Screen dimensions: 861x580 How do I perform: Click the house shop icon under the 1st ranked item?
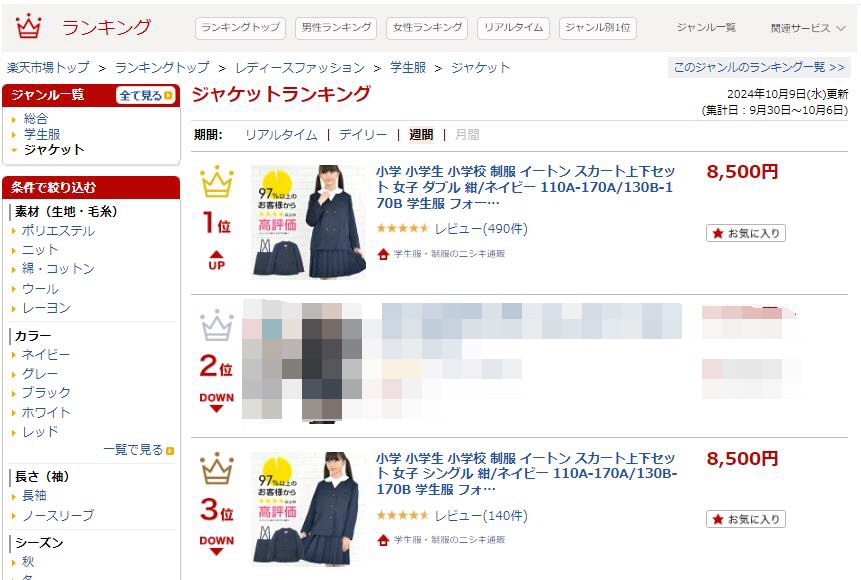[383, 254]
